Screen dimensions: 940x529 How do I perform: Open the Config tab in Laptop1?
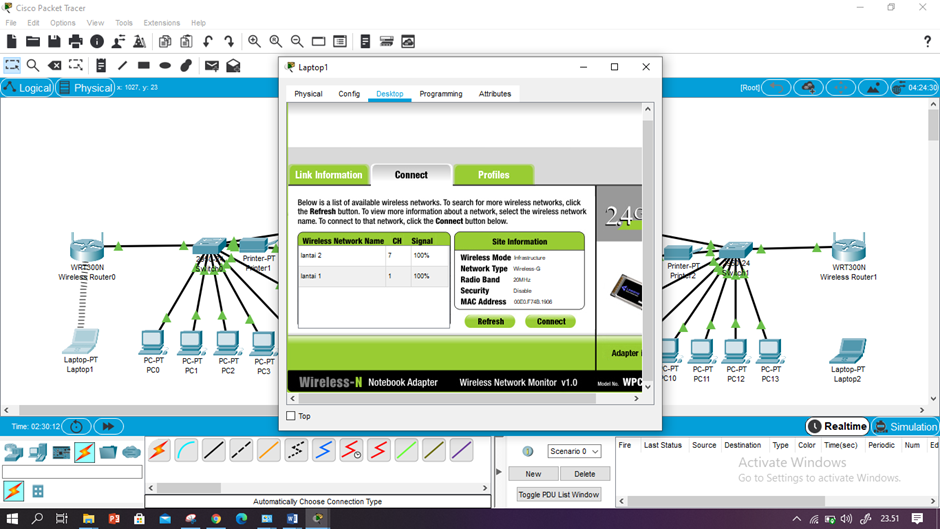(x=349, y=94)
